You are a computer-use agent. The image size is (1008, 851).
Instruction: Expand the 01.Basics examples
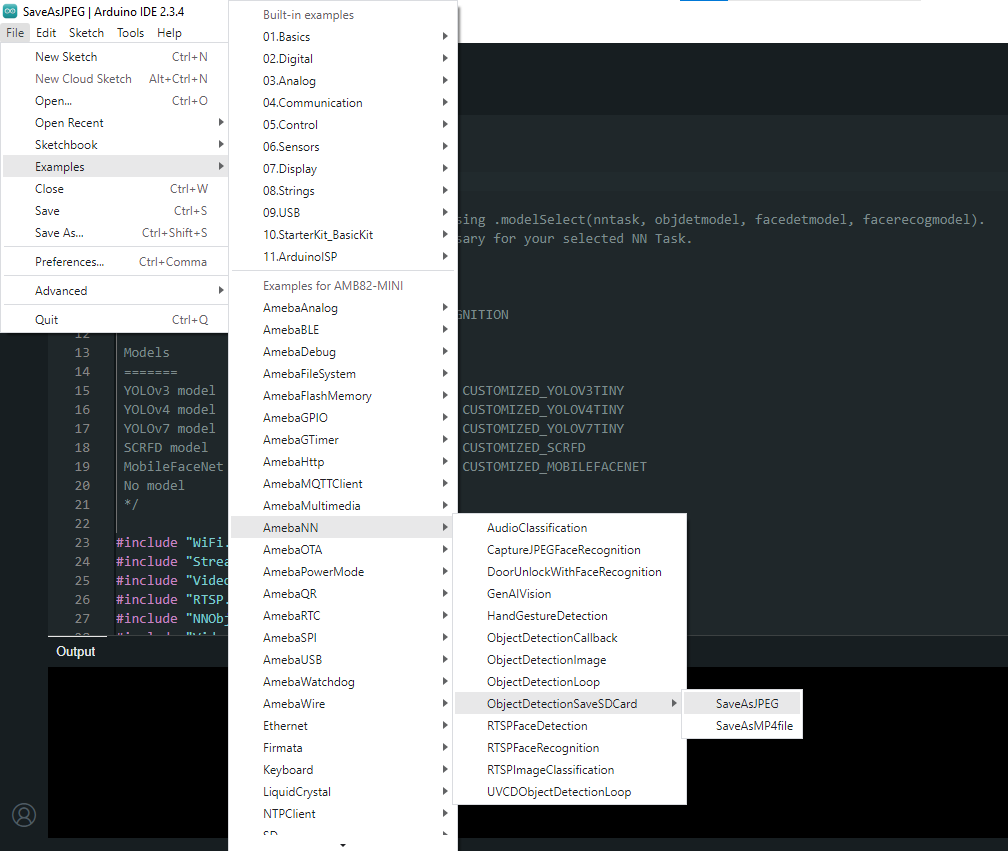click(x=343, y=37)
